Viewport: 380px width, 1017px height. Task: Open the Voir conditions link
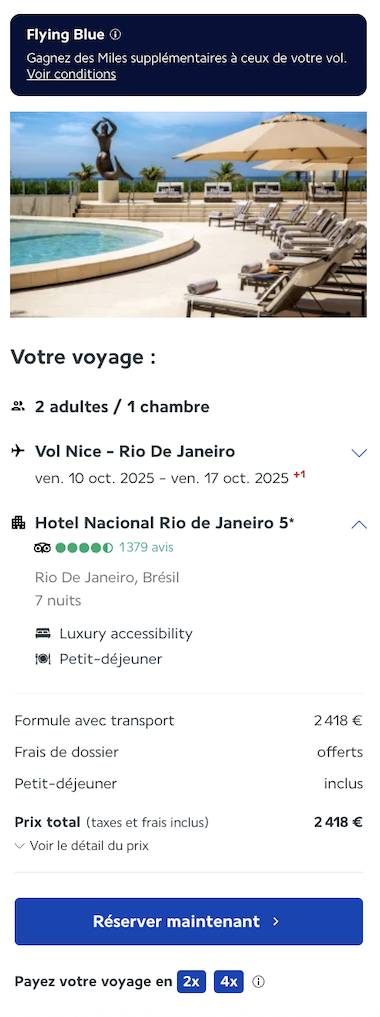pos(71,74)
